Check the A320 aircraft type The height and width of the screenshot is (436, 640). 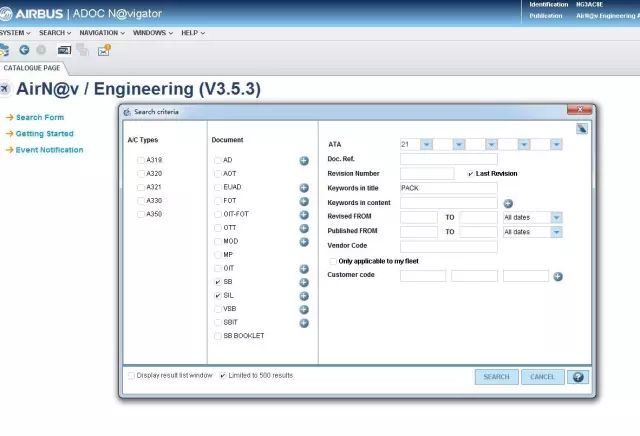(141, 174)
